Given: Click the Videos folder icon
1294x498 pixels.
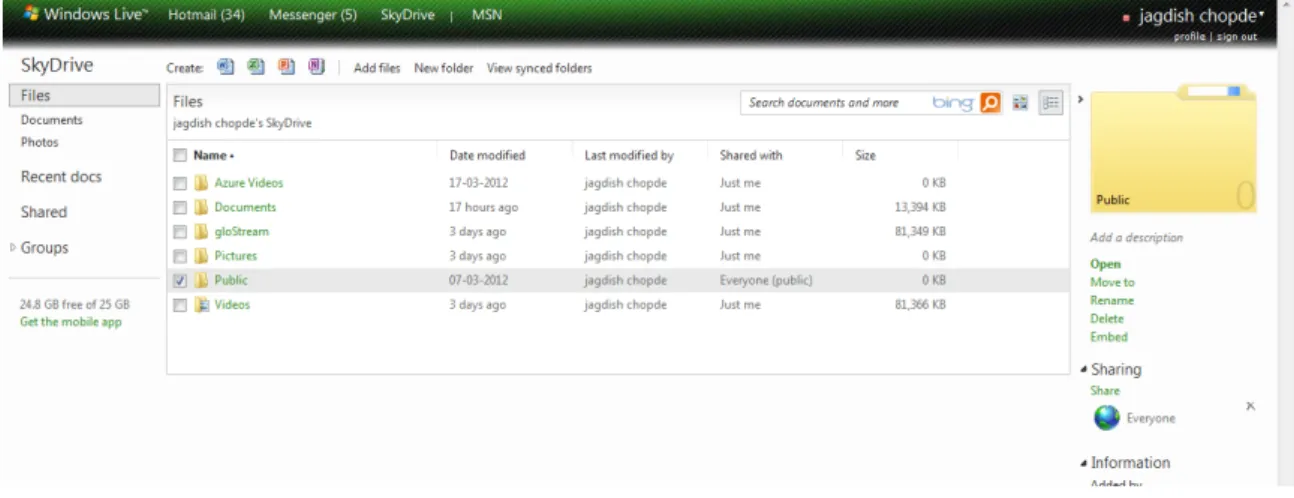Looking at the screenshot, I should pos(201,305).
